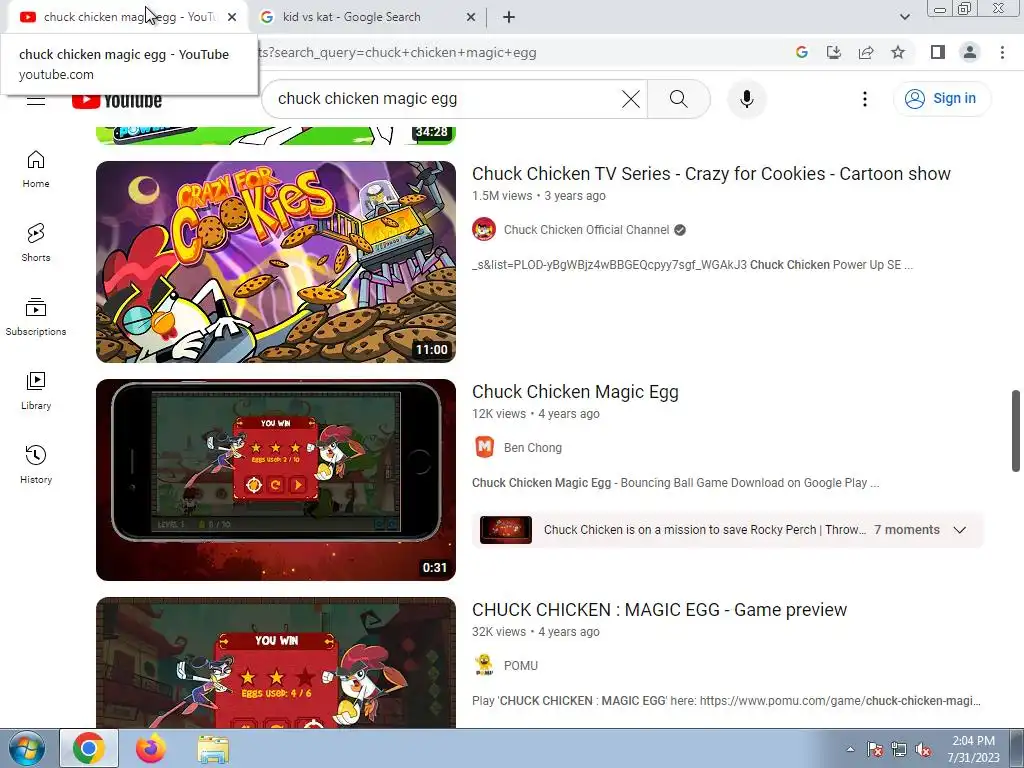Open clock showing 2:04 PM
1024x768 pixels.
click(973, 748)
